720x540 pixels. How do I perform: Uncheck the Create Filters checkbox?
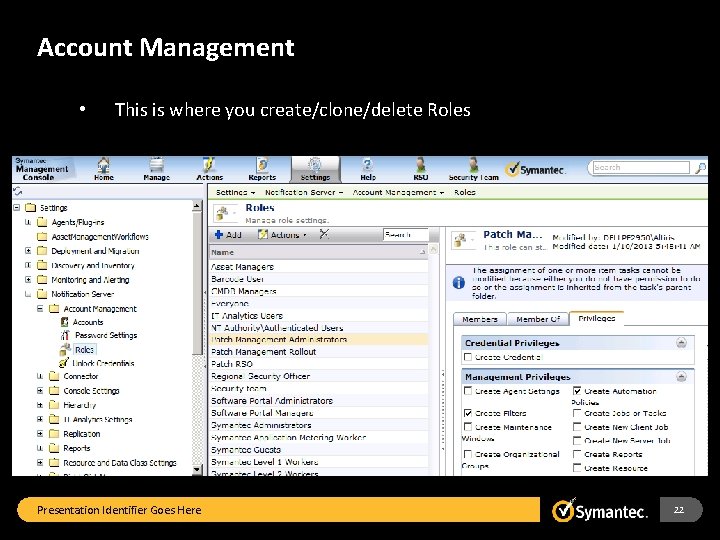[x=468, y=413]
